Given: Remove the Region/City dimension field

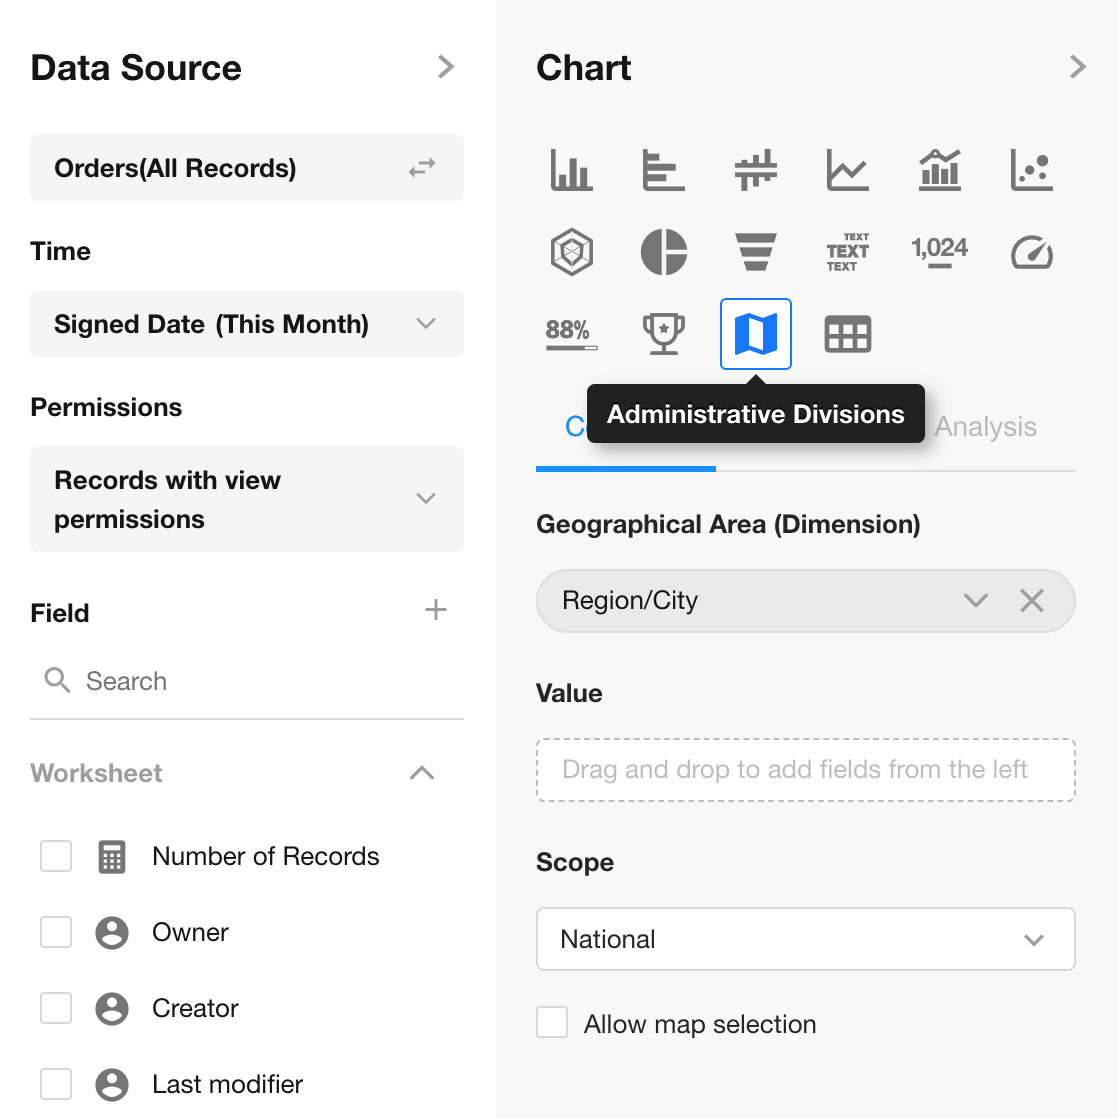Looking at the screenshot, I should tap(1031, 601).
